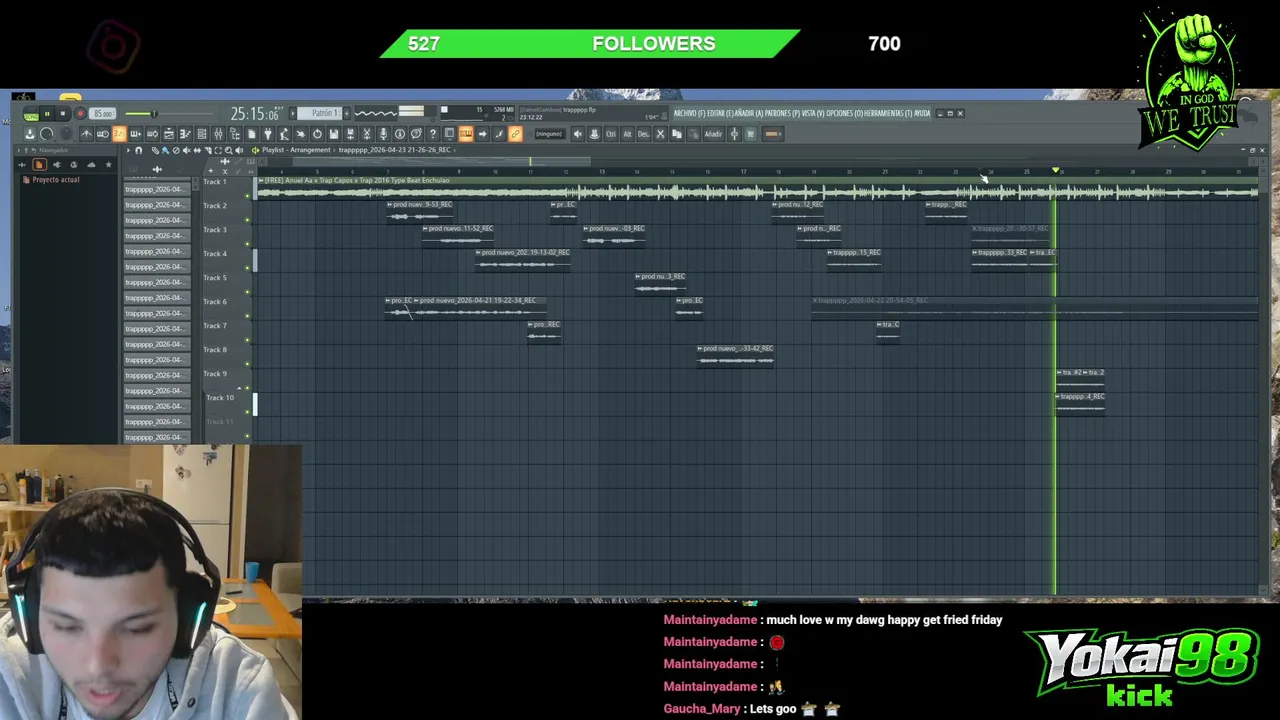Screen dimensions: 1280x720
Task: Click the Añadir button
Action: point(713,134)
